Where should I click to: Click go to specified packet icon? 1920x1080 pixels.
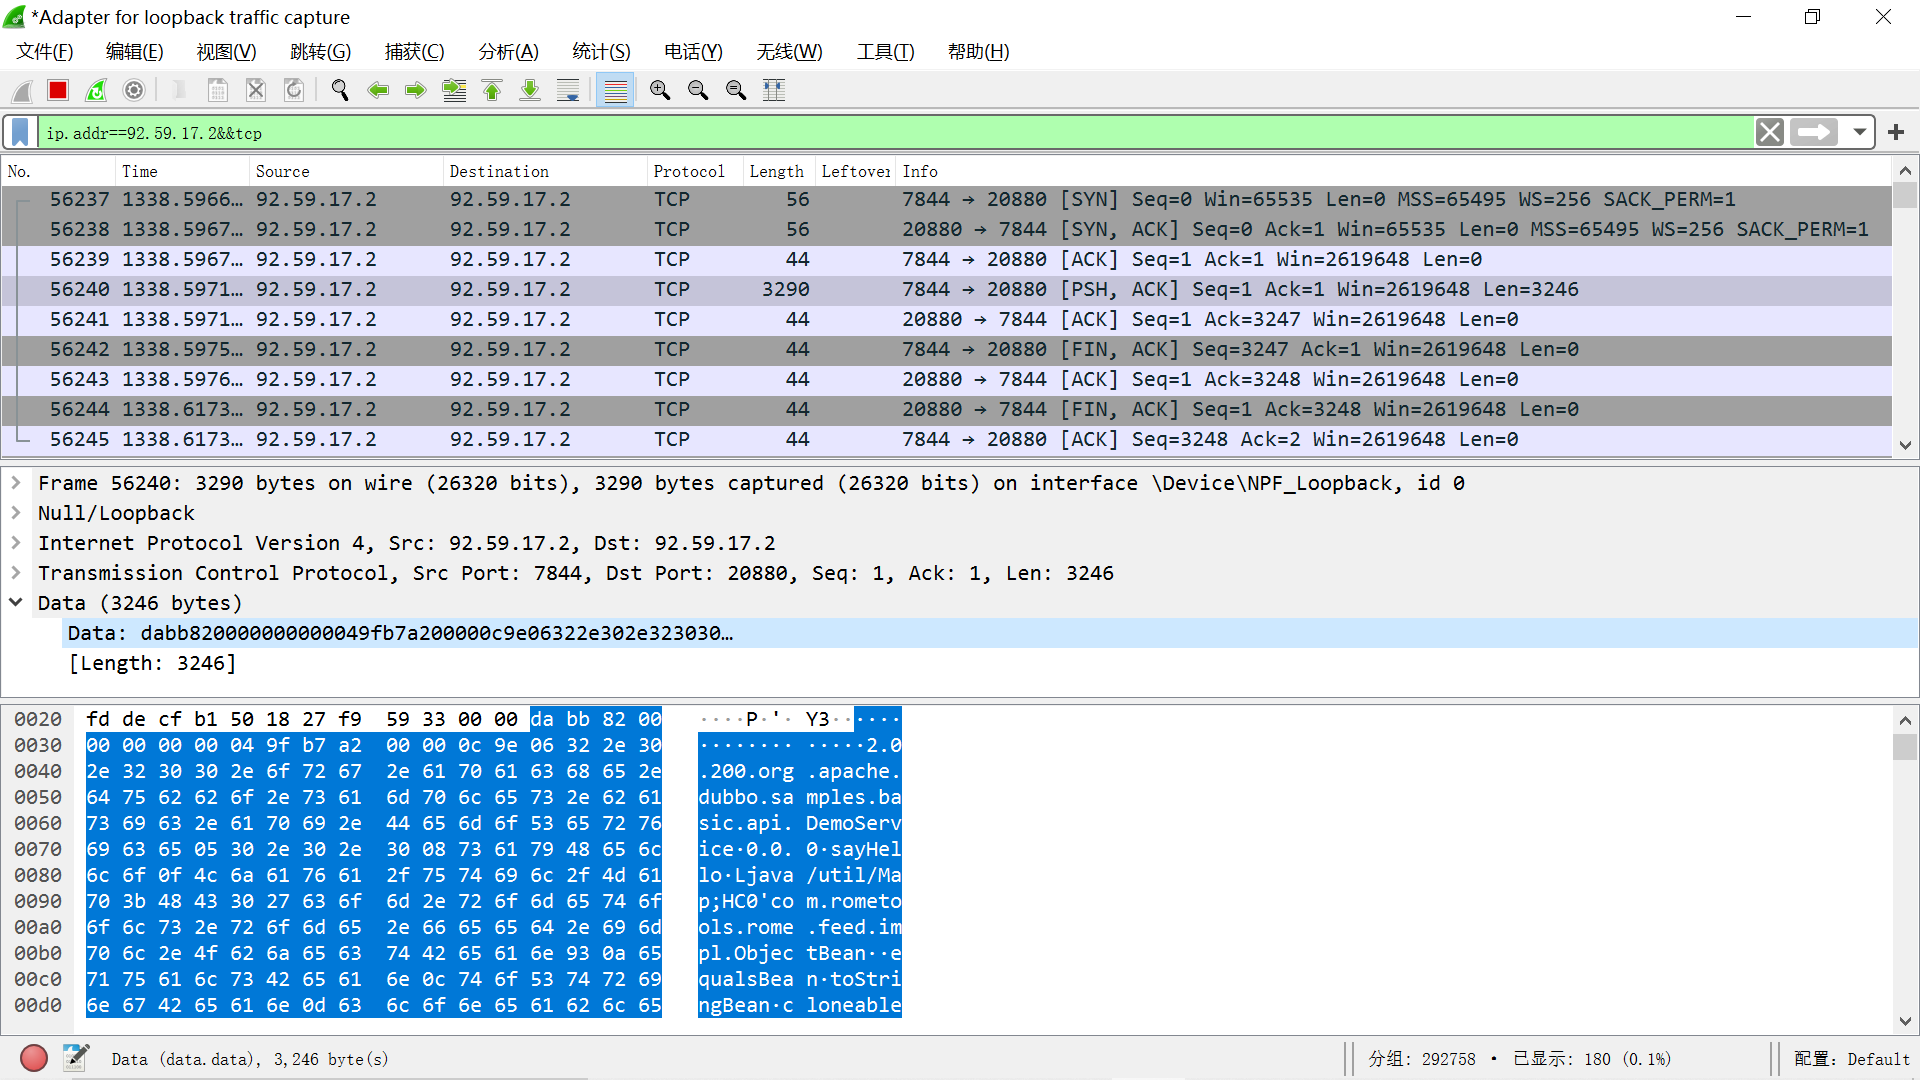pyautogui.click(x=454, y=91)
